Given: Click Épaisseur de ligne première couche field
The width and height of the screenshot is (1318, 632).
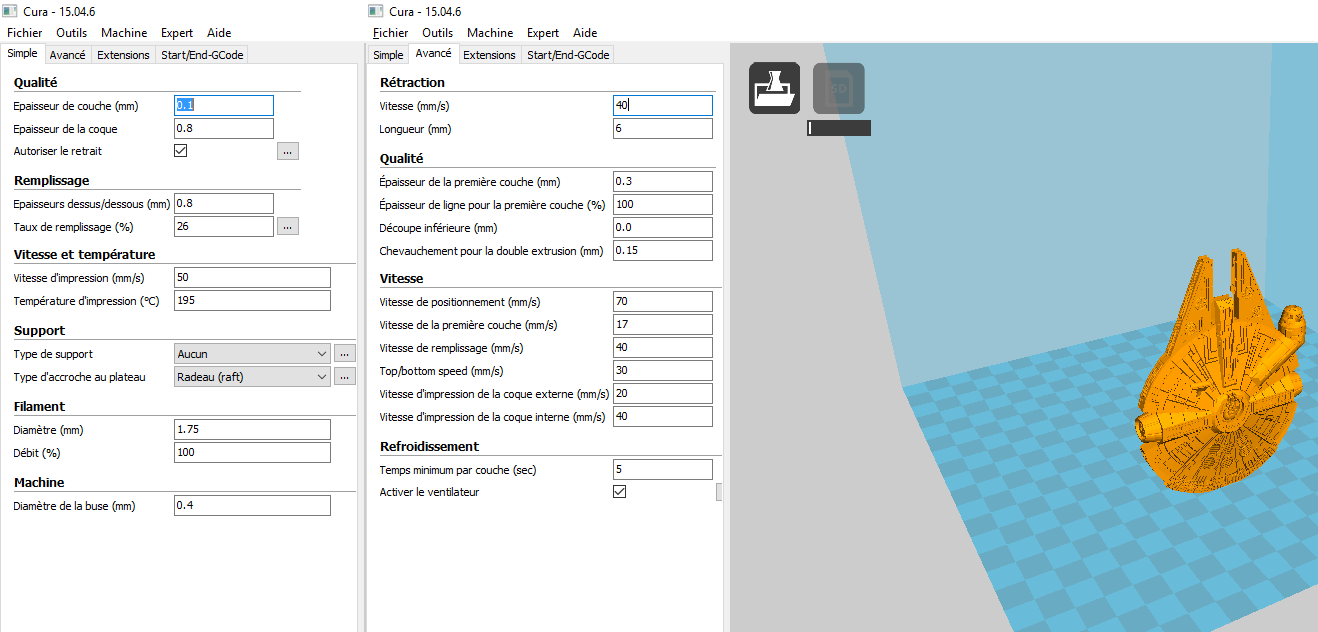Looking at the screenshot, I should click(662, 204).
